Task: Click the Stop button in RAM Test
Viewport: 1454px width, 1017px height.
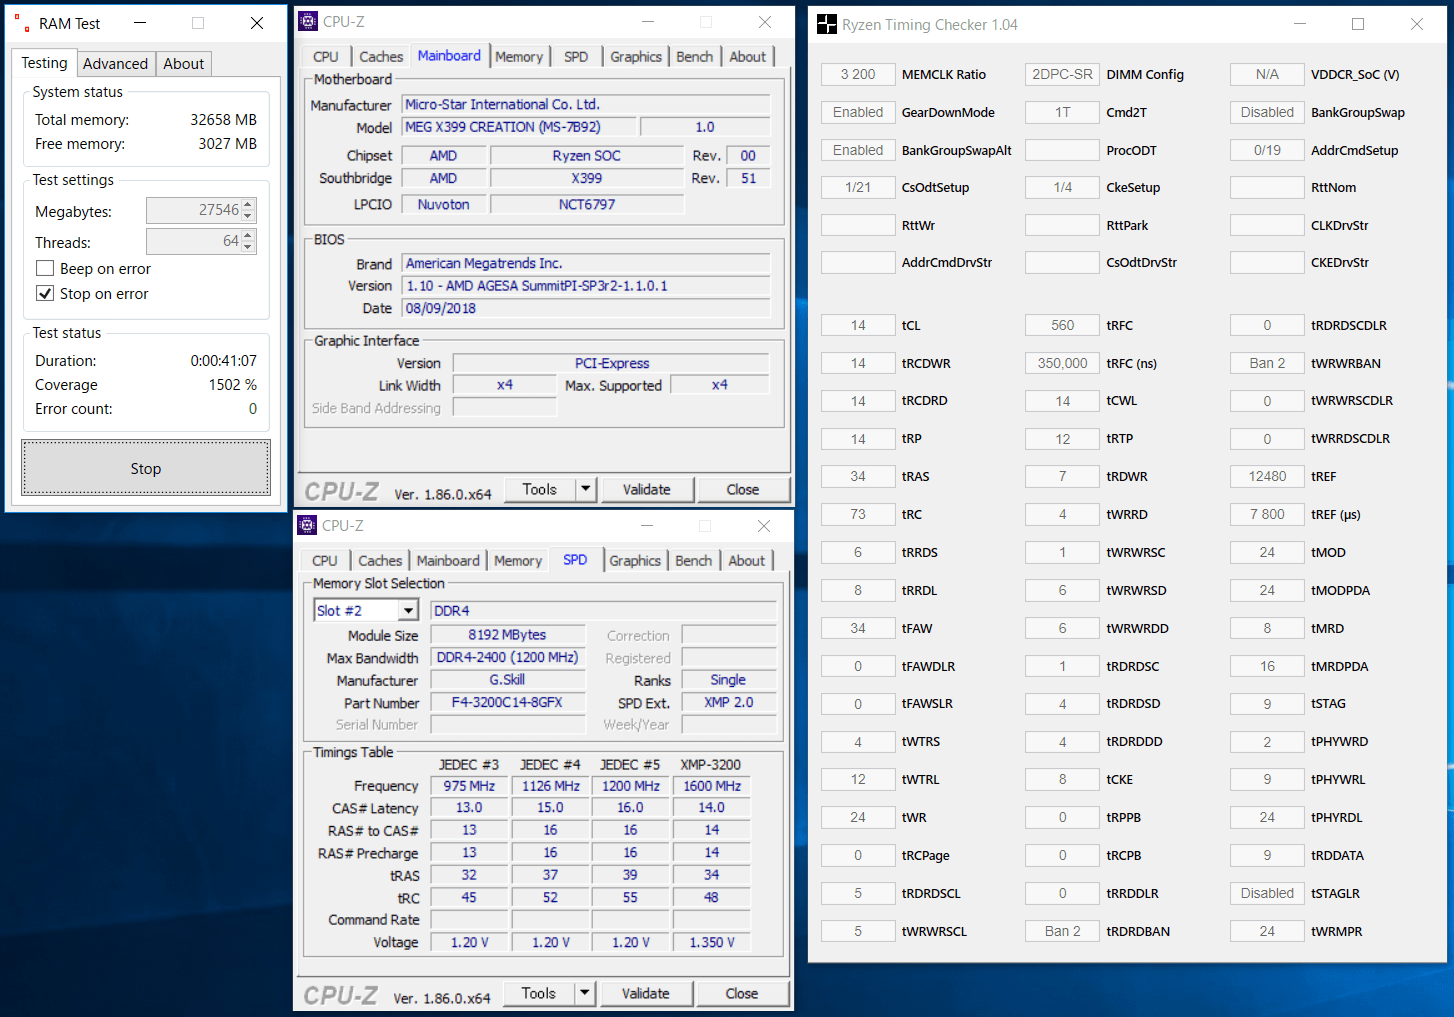Action: (x=146, y=468)
